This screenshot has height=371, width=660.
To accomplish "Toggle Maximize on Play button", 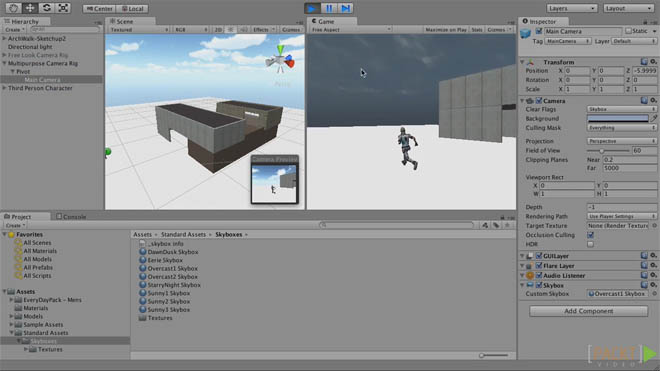I will pyautogui.click(x=446, y=29).
